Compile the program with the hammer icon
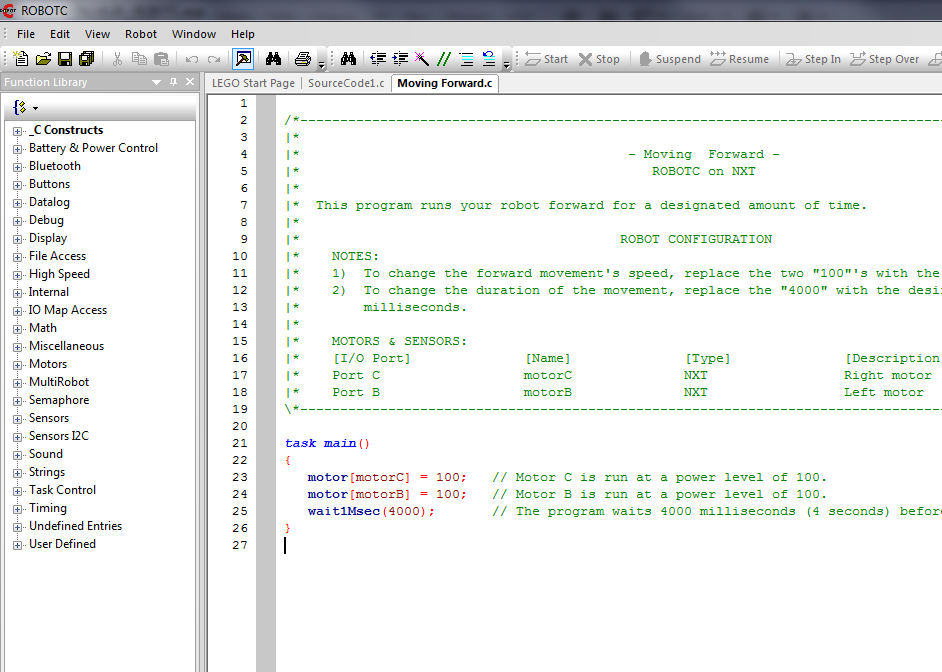The image size is (942, 672). tap(241, 59)
